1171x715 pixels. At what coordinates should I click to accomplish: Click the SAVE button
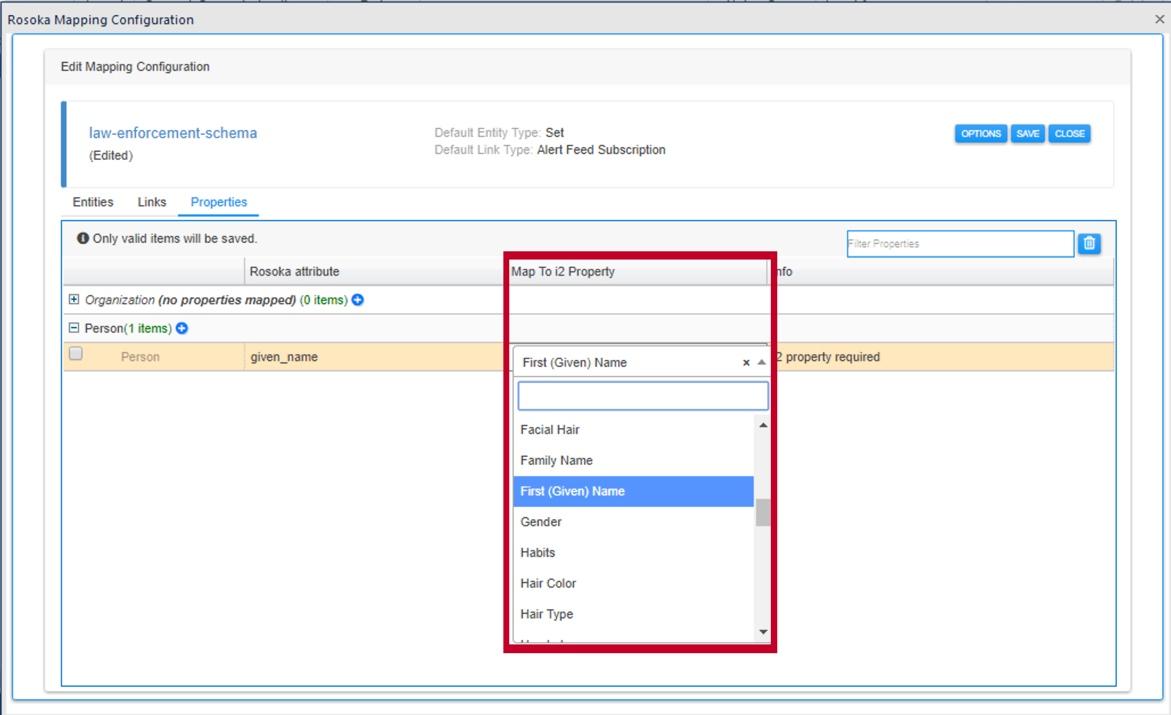click(x=1027, y=134)
